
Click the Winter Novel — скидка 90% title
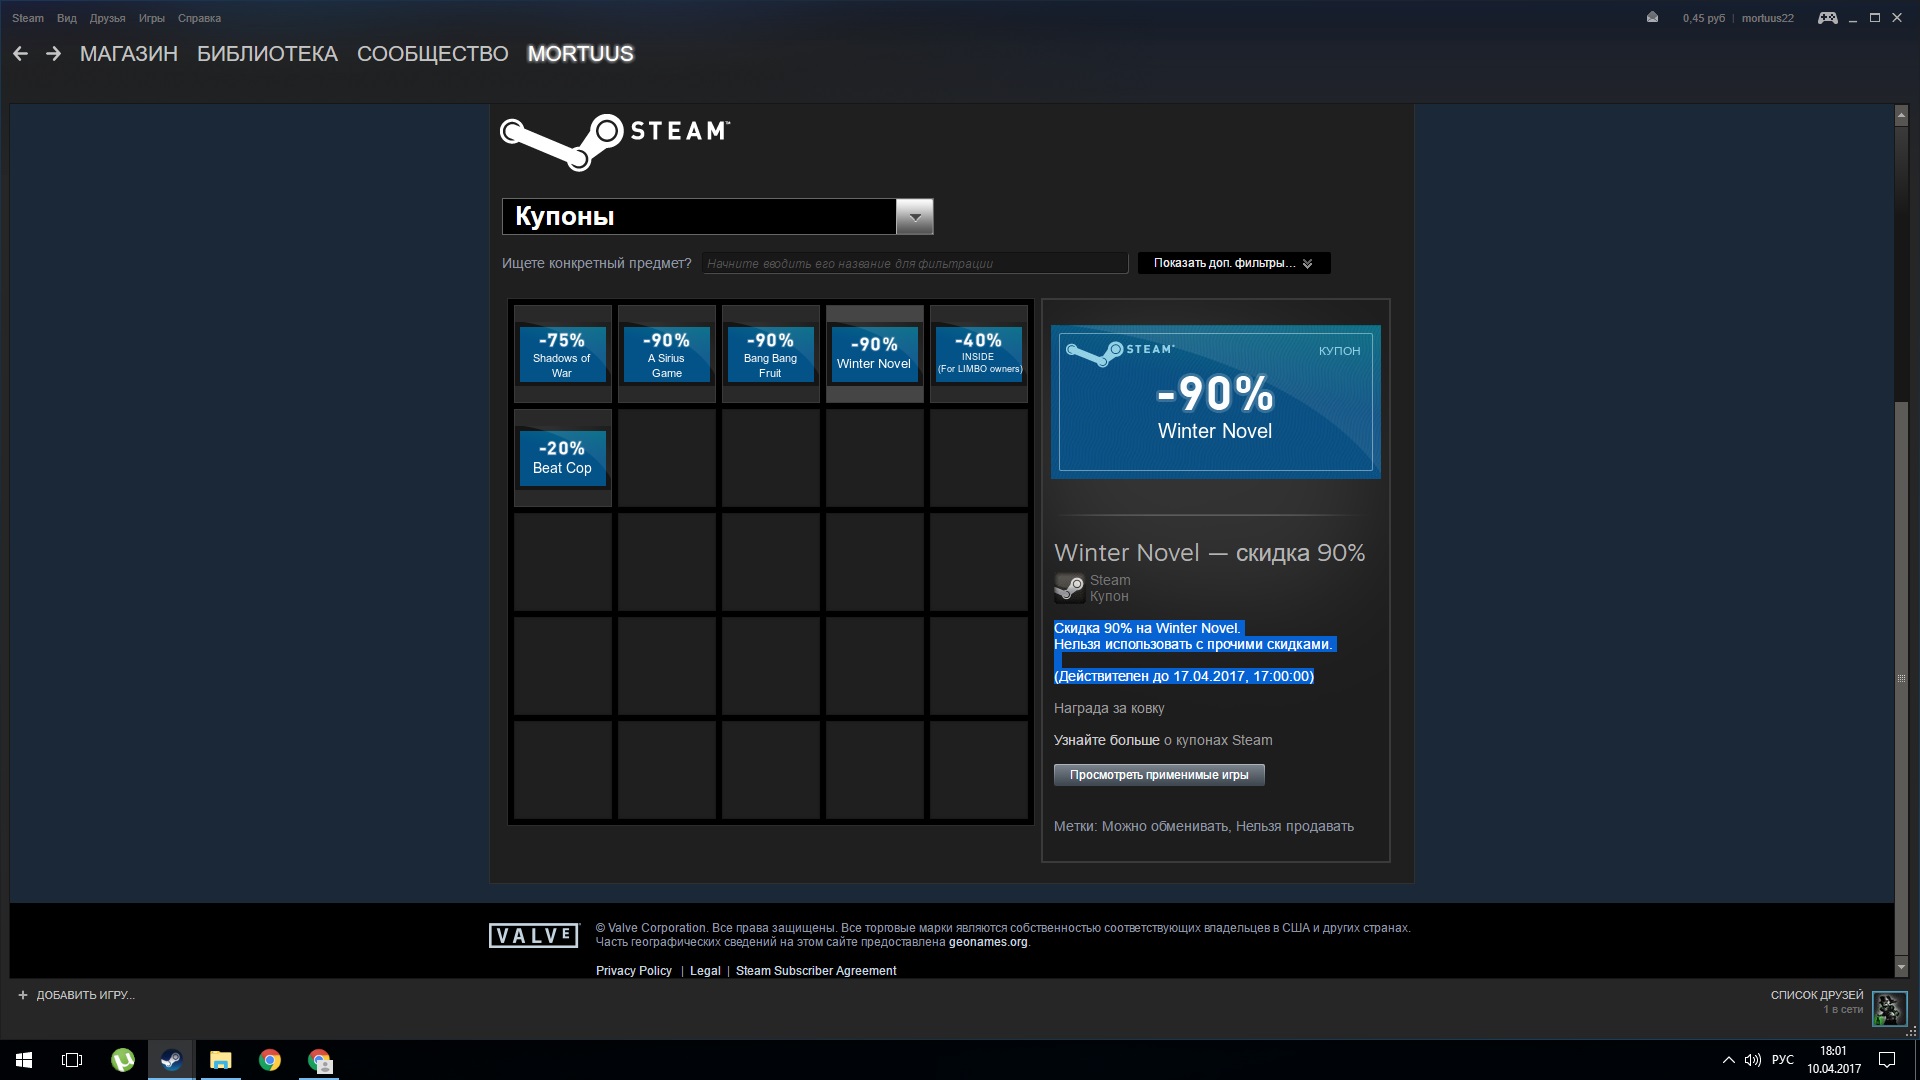tap(1209, 553)
